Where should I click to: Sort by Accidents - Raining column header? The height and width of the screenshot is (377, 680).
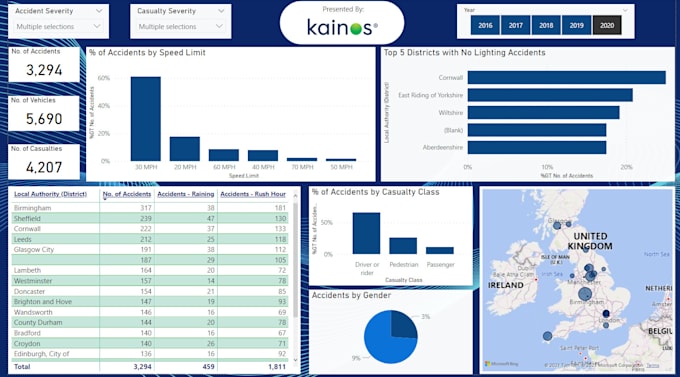pyautogui.click(x=186, y=194)
